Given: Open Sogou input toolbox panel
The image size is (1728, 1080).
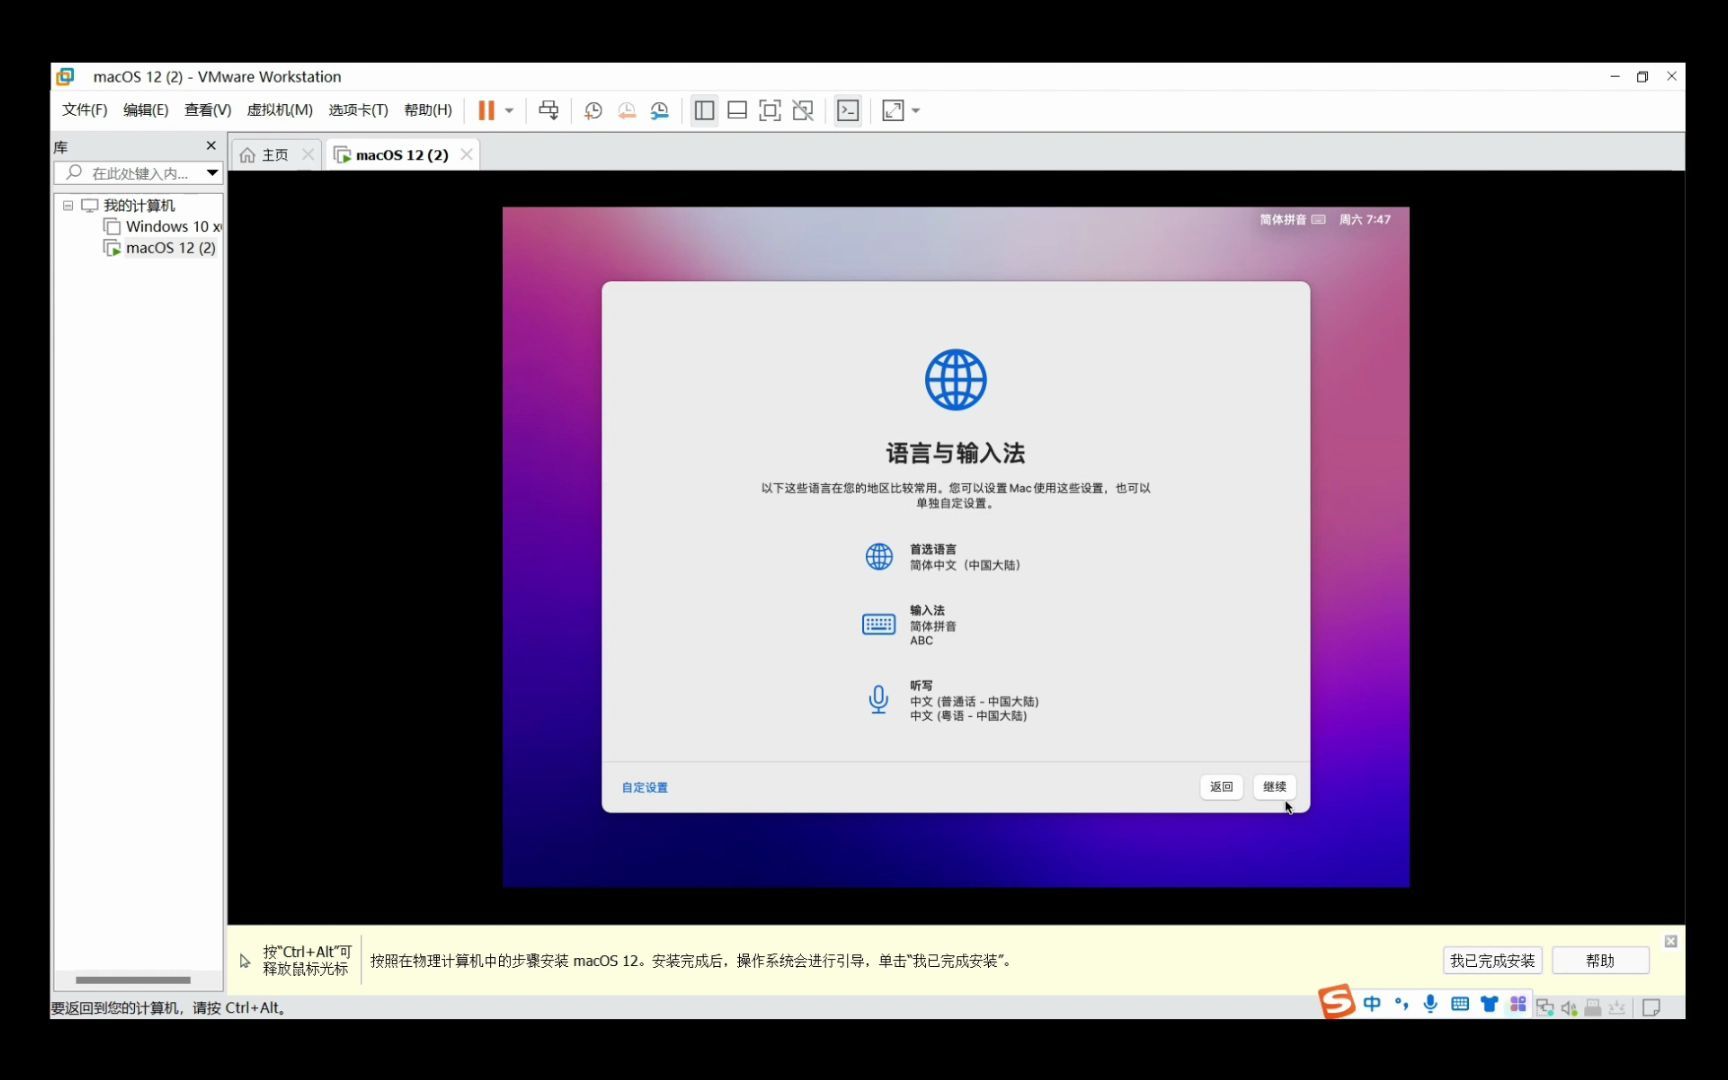Looking at the screenshot, I should 1518,1004.
